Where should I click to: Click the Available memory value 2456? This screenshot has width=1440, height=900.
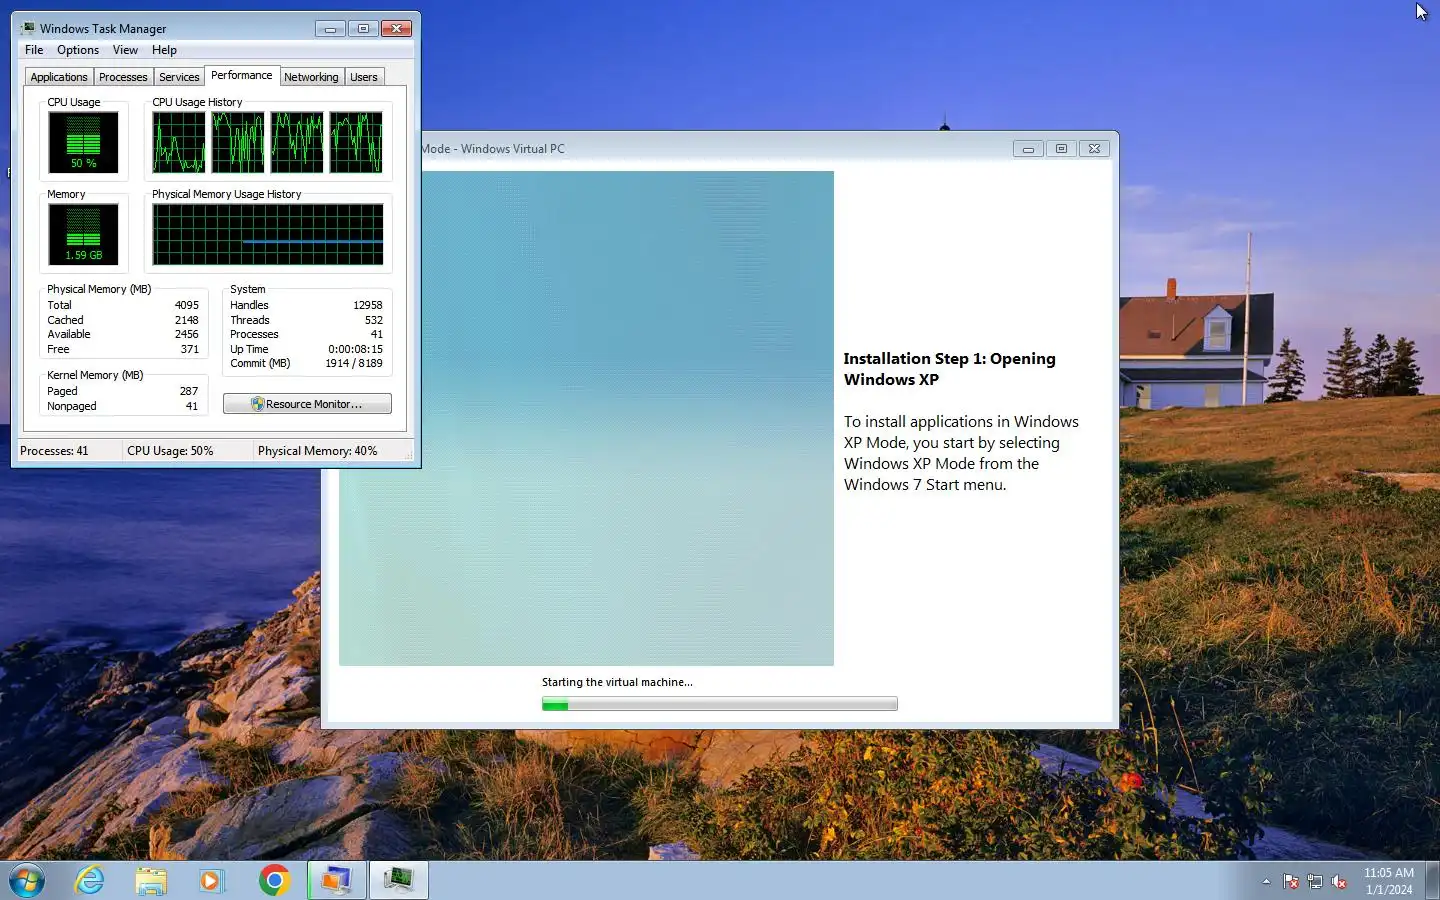[x=187, y=334]
